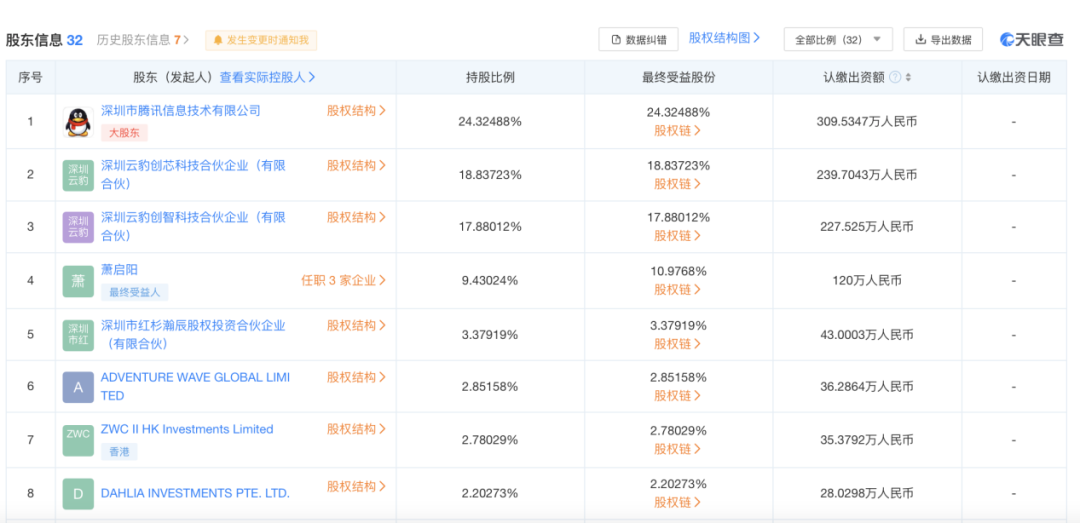Open the 全部比例 (32) dropdown

pos(838,40)
